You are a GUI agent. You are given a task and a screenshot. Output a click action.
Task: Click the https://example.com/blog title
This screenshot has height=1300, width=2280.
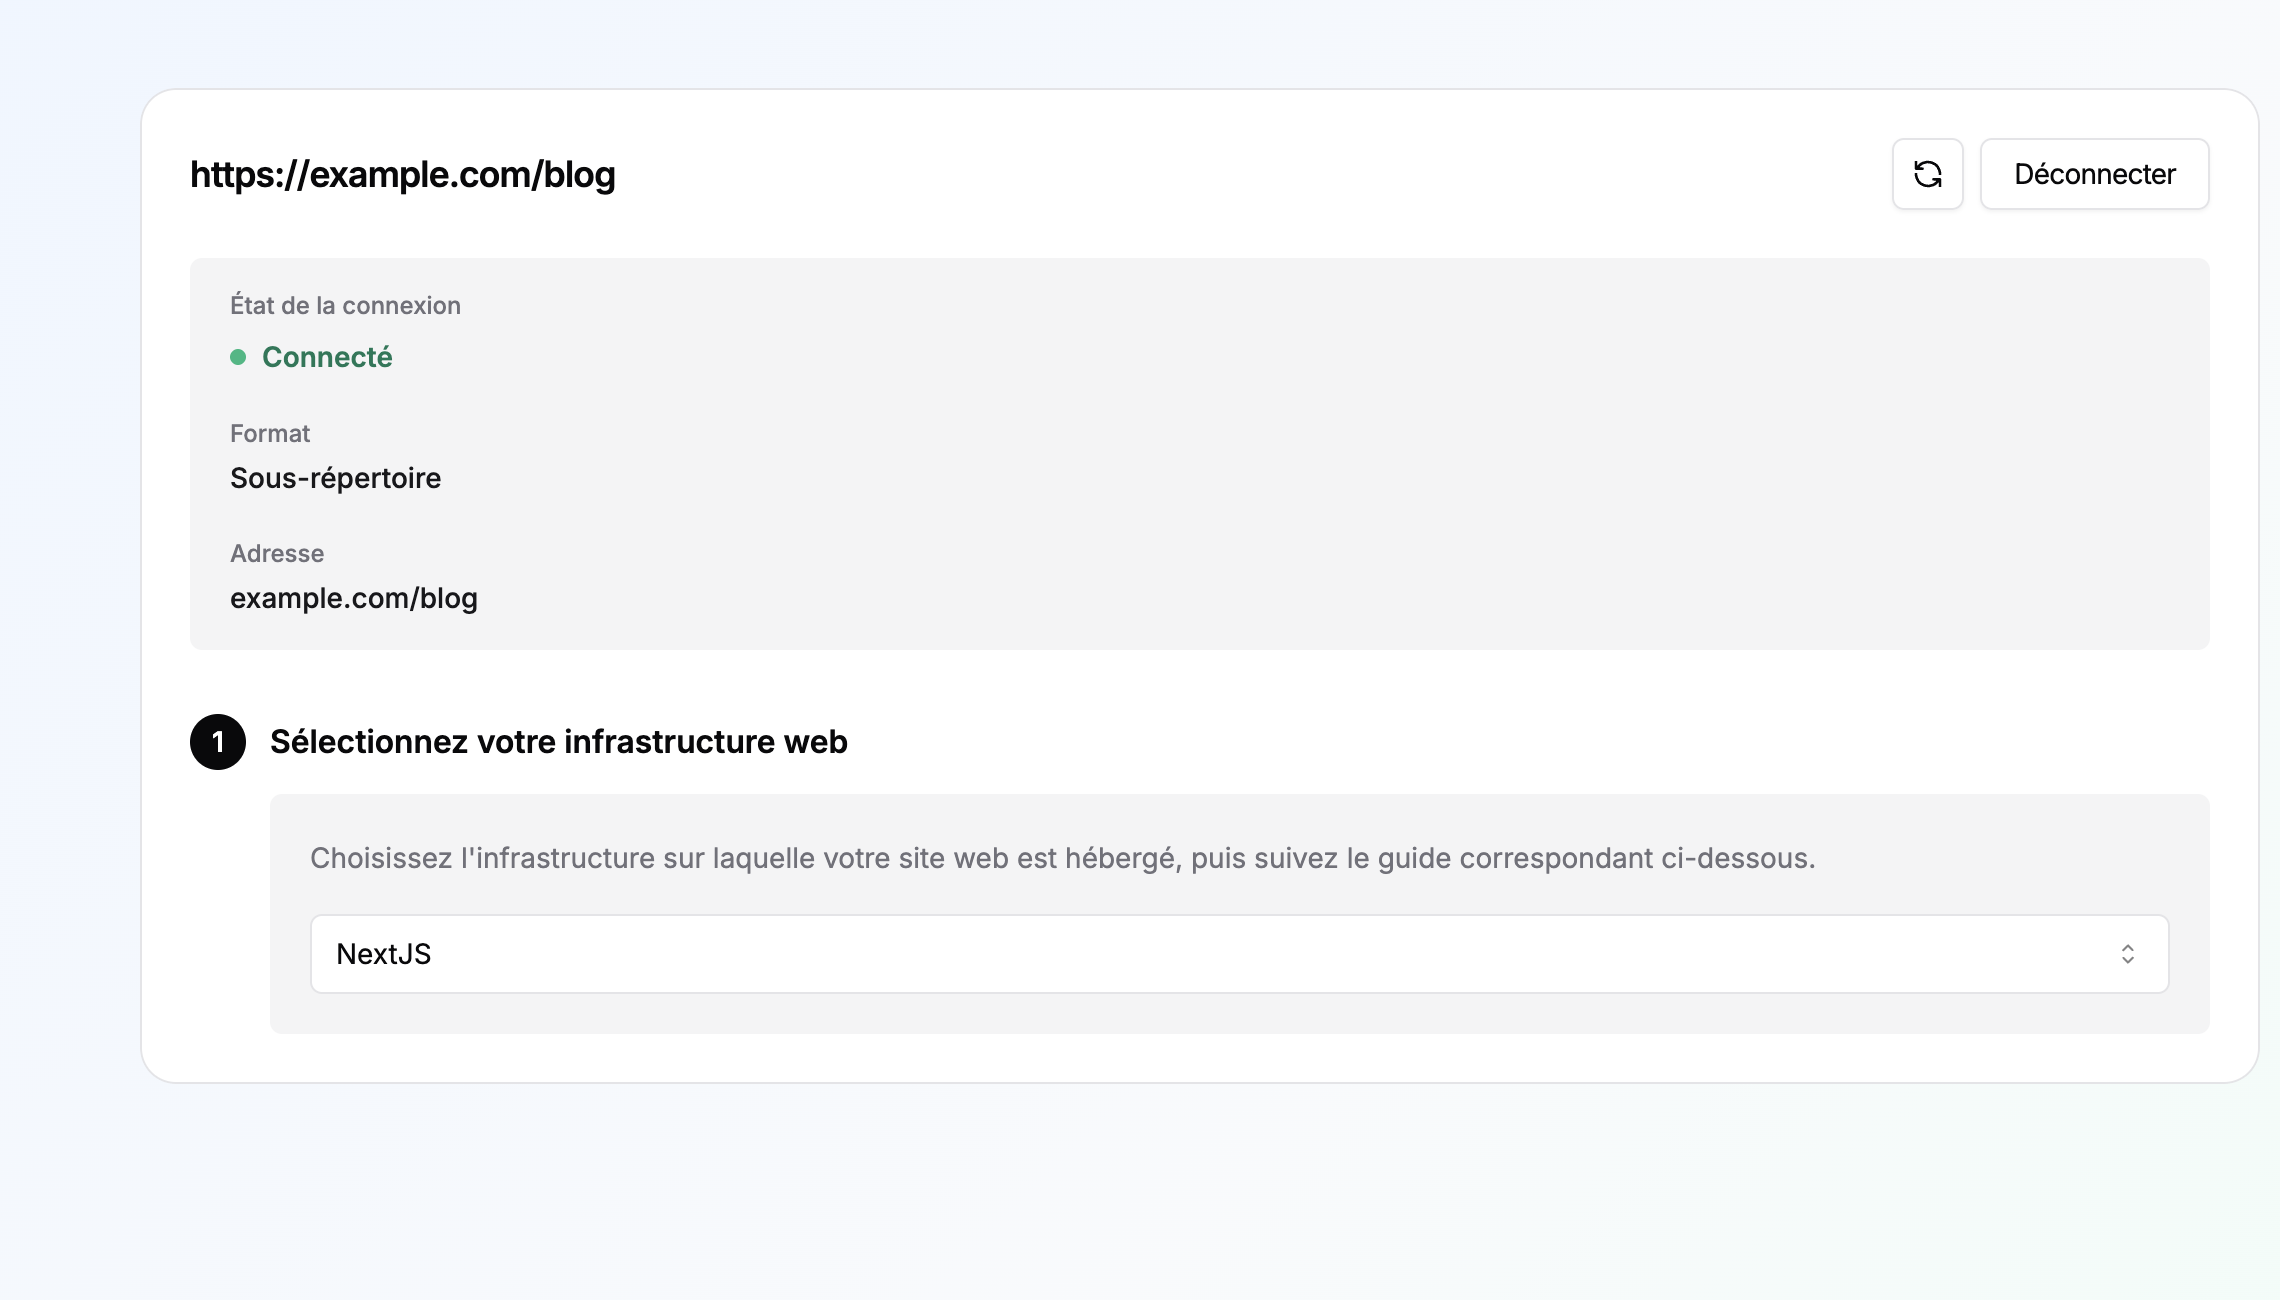point(403,175)
